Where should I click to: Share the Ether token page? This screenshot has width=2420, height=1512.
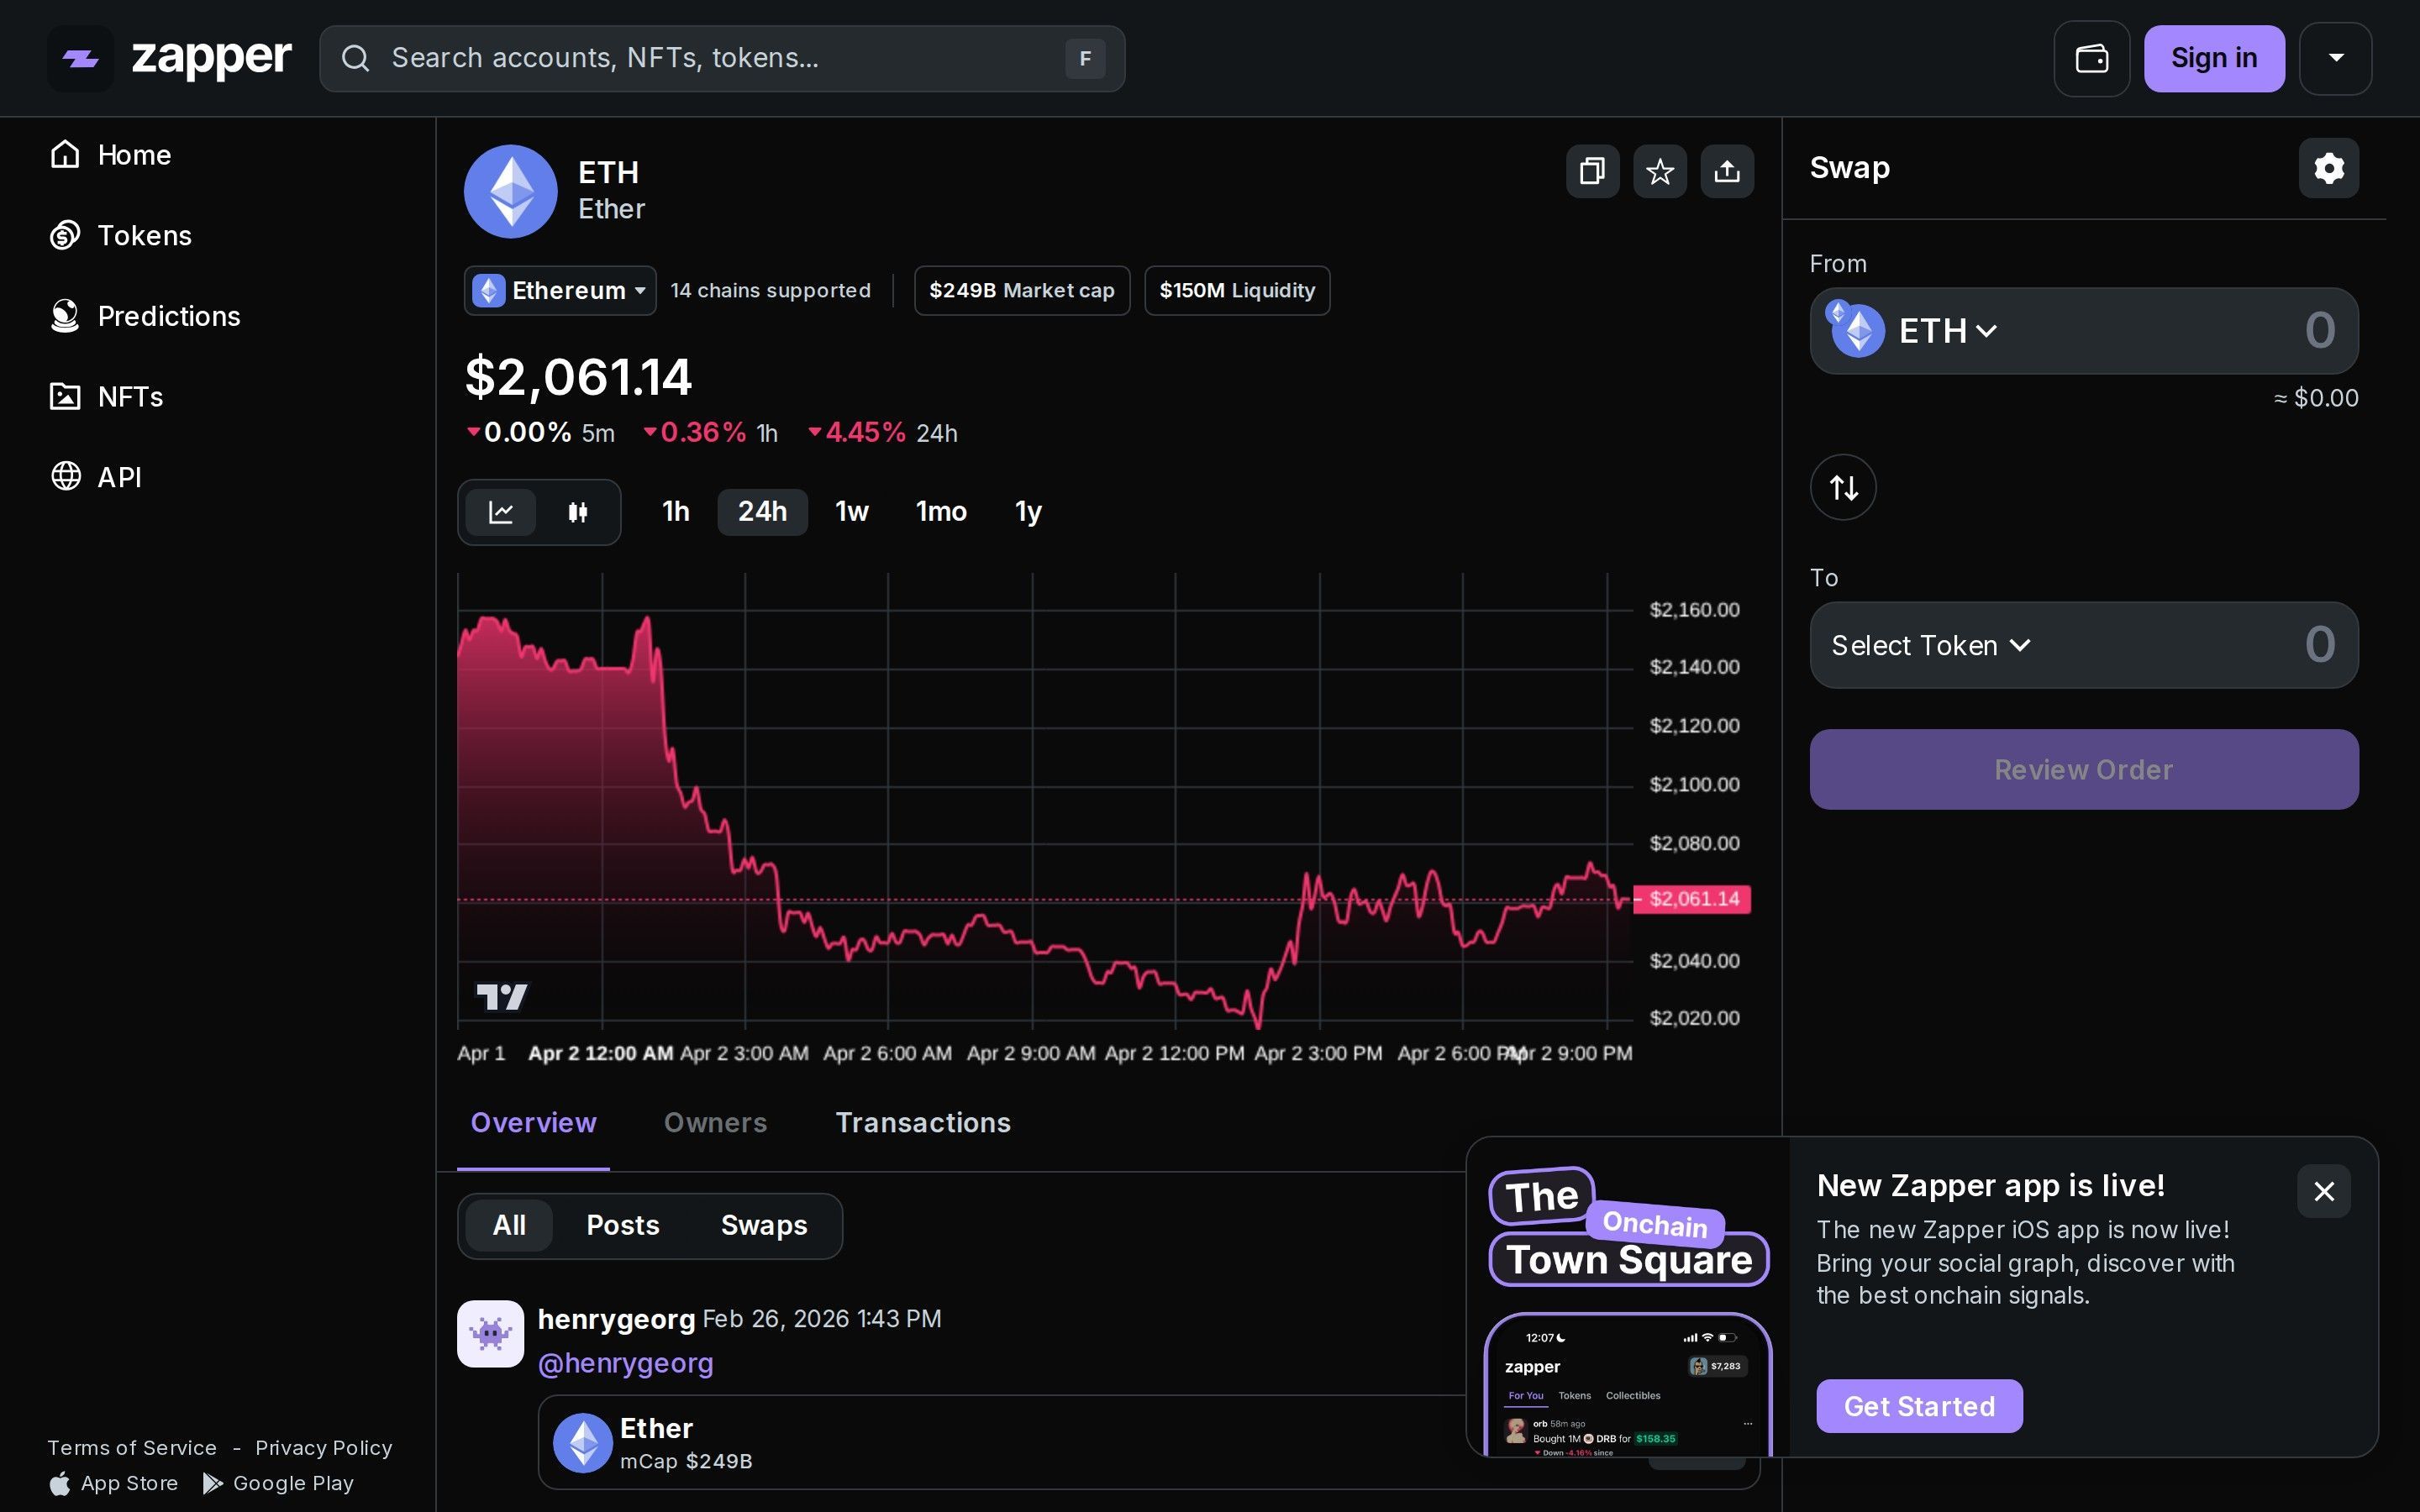tap(1727, 171)
